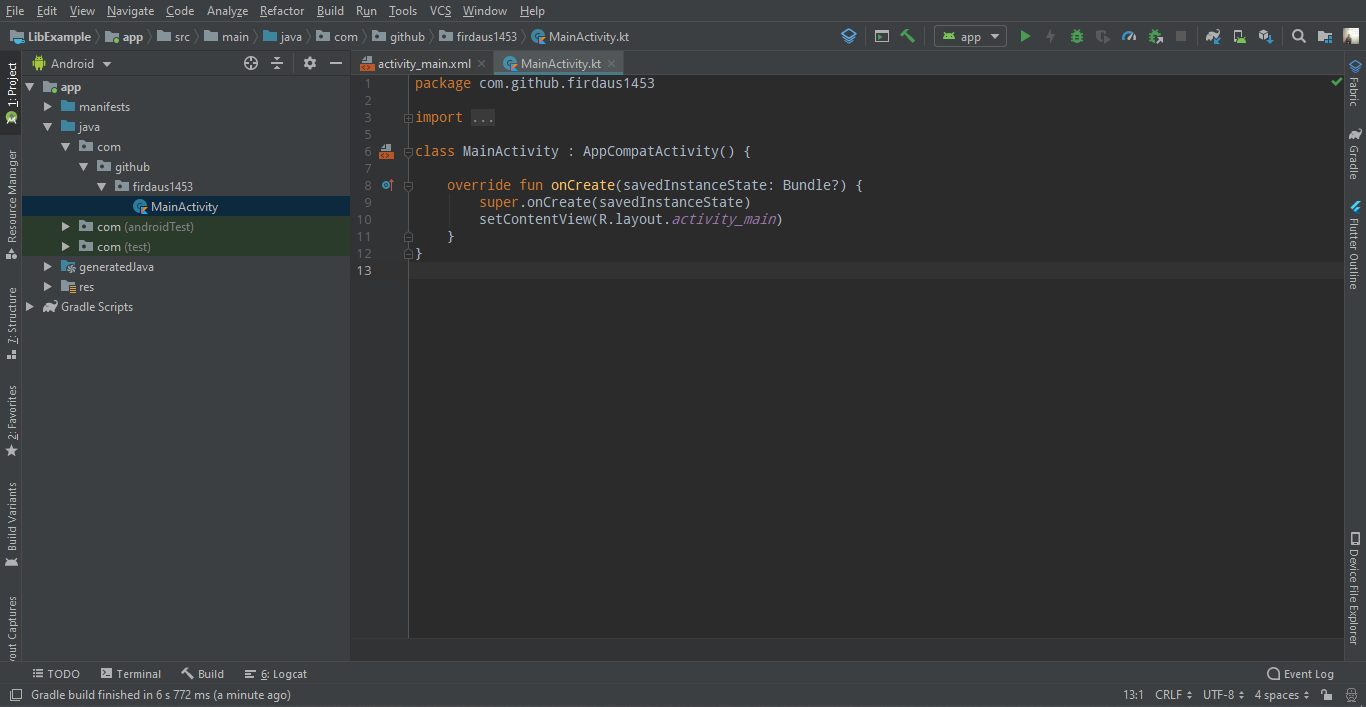
Task: Toggle the Device File Explorer panel
Action: [x=1354, y=589]
